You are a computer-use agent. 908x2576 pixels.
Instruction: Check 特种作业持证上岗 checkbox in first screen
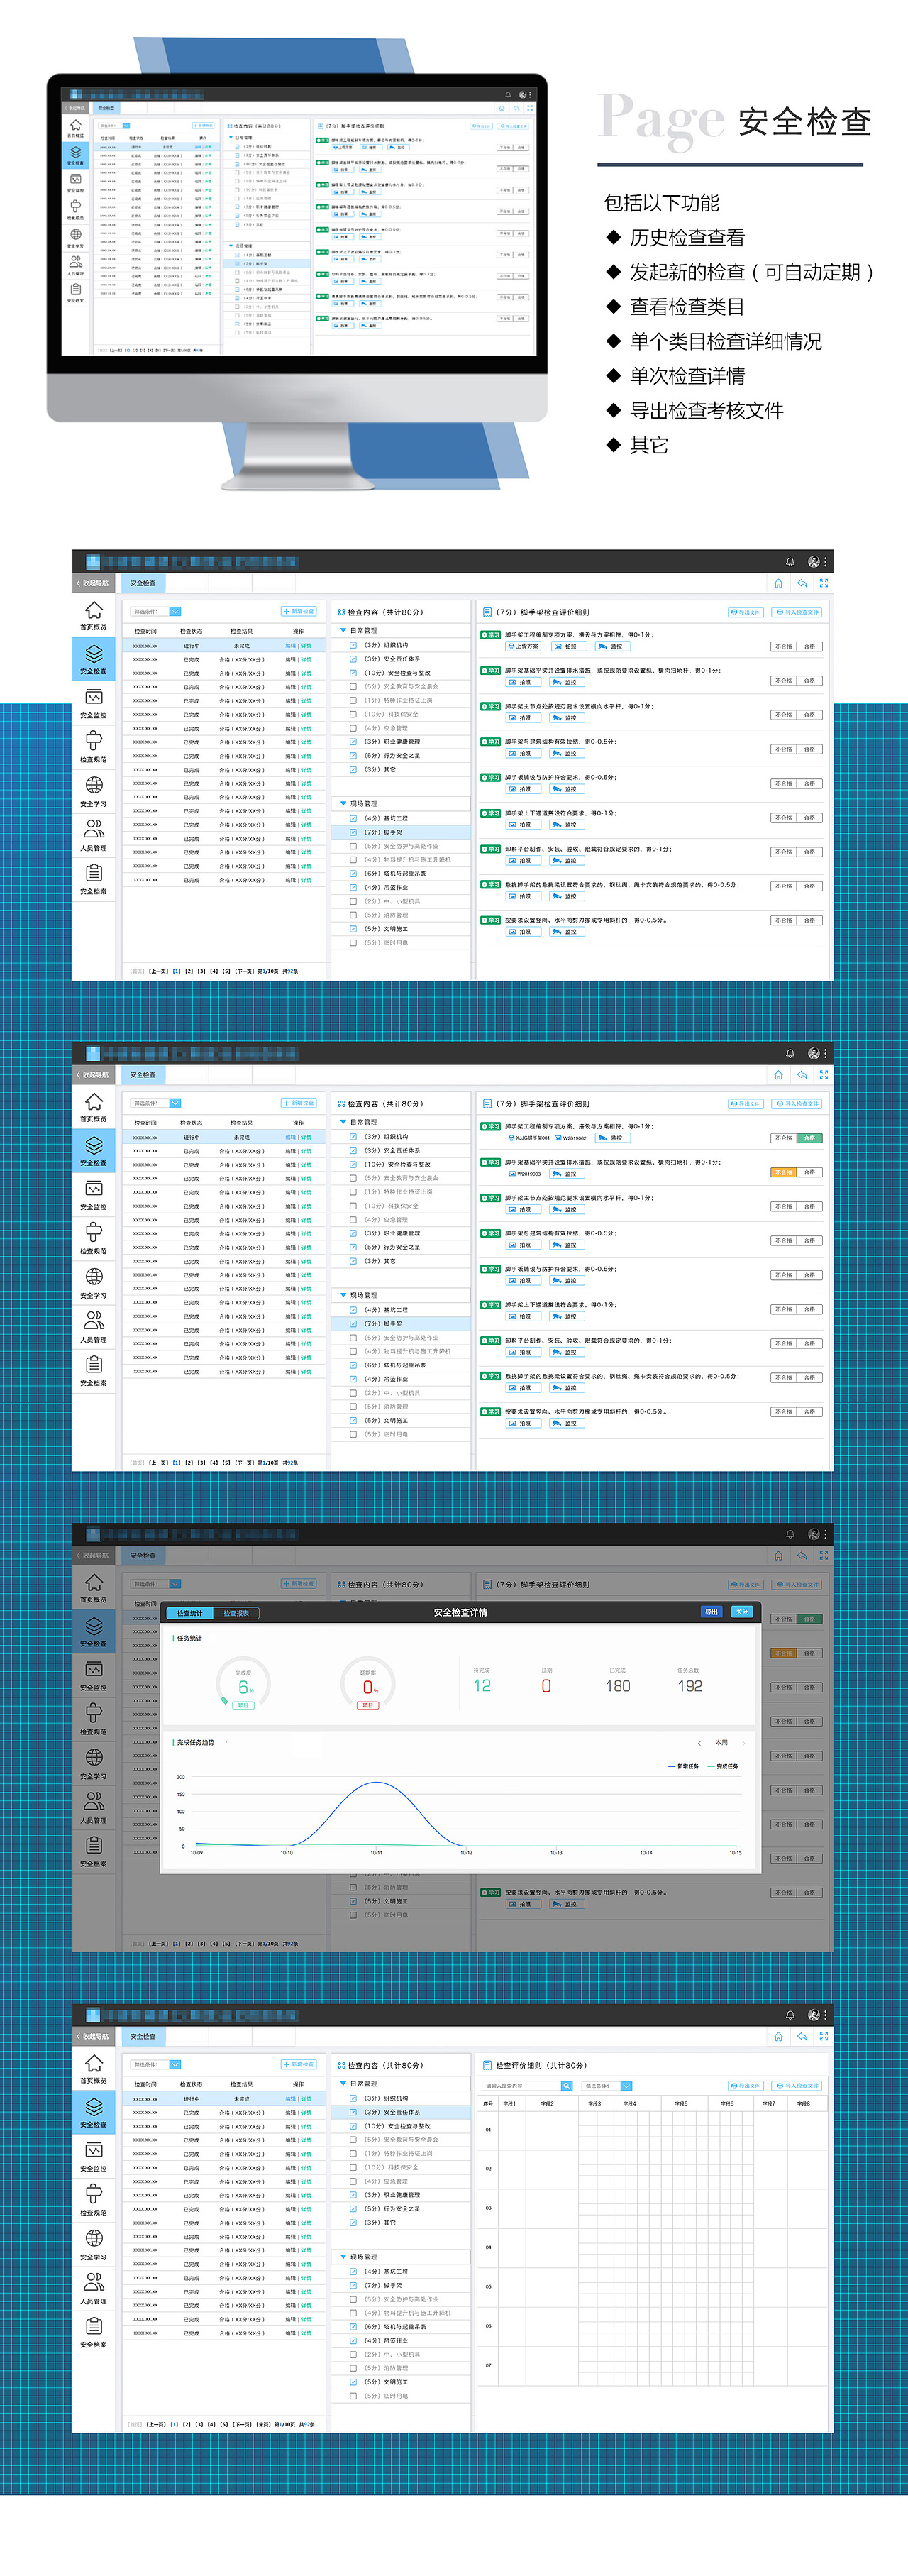353,700
